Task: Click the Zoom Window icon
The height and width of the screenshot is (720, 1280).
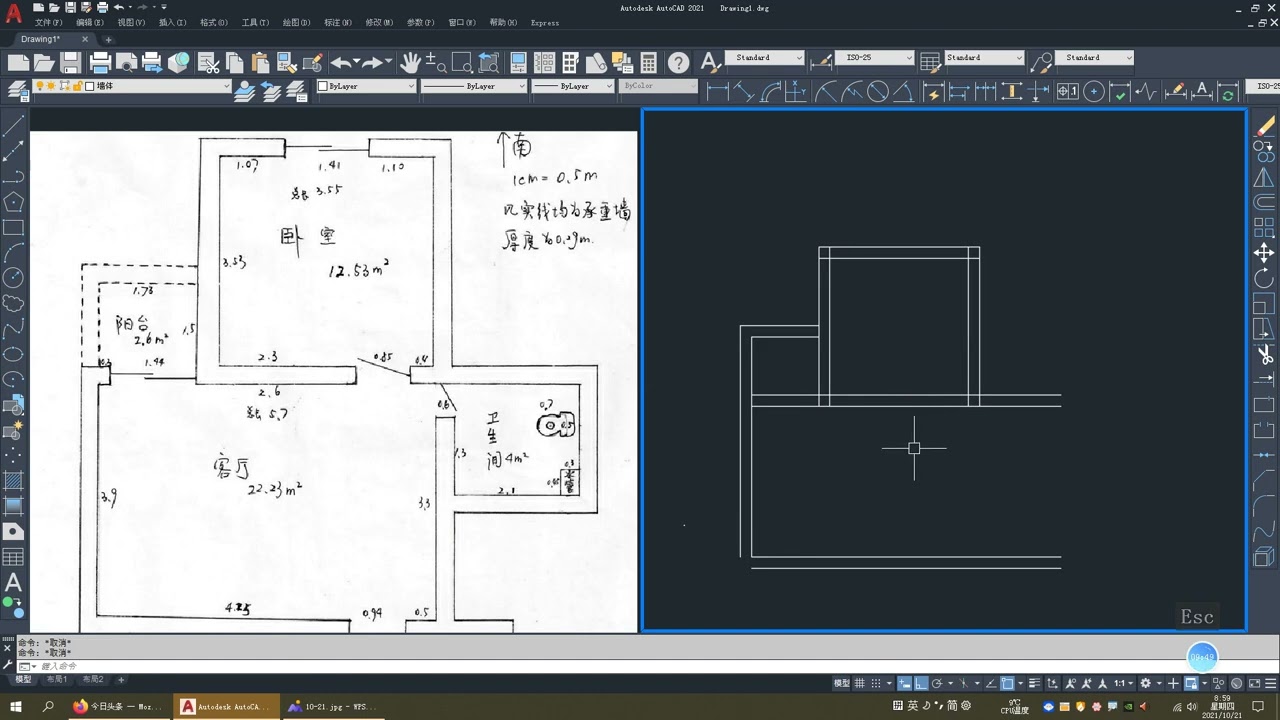Action: click(x=462, y=63)
